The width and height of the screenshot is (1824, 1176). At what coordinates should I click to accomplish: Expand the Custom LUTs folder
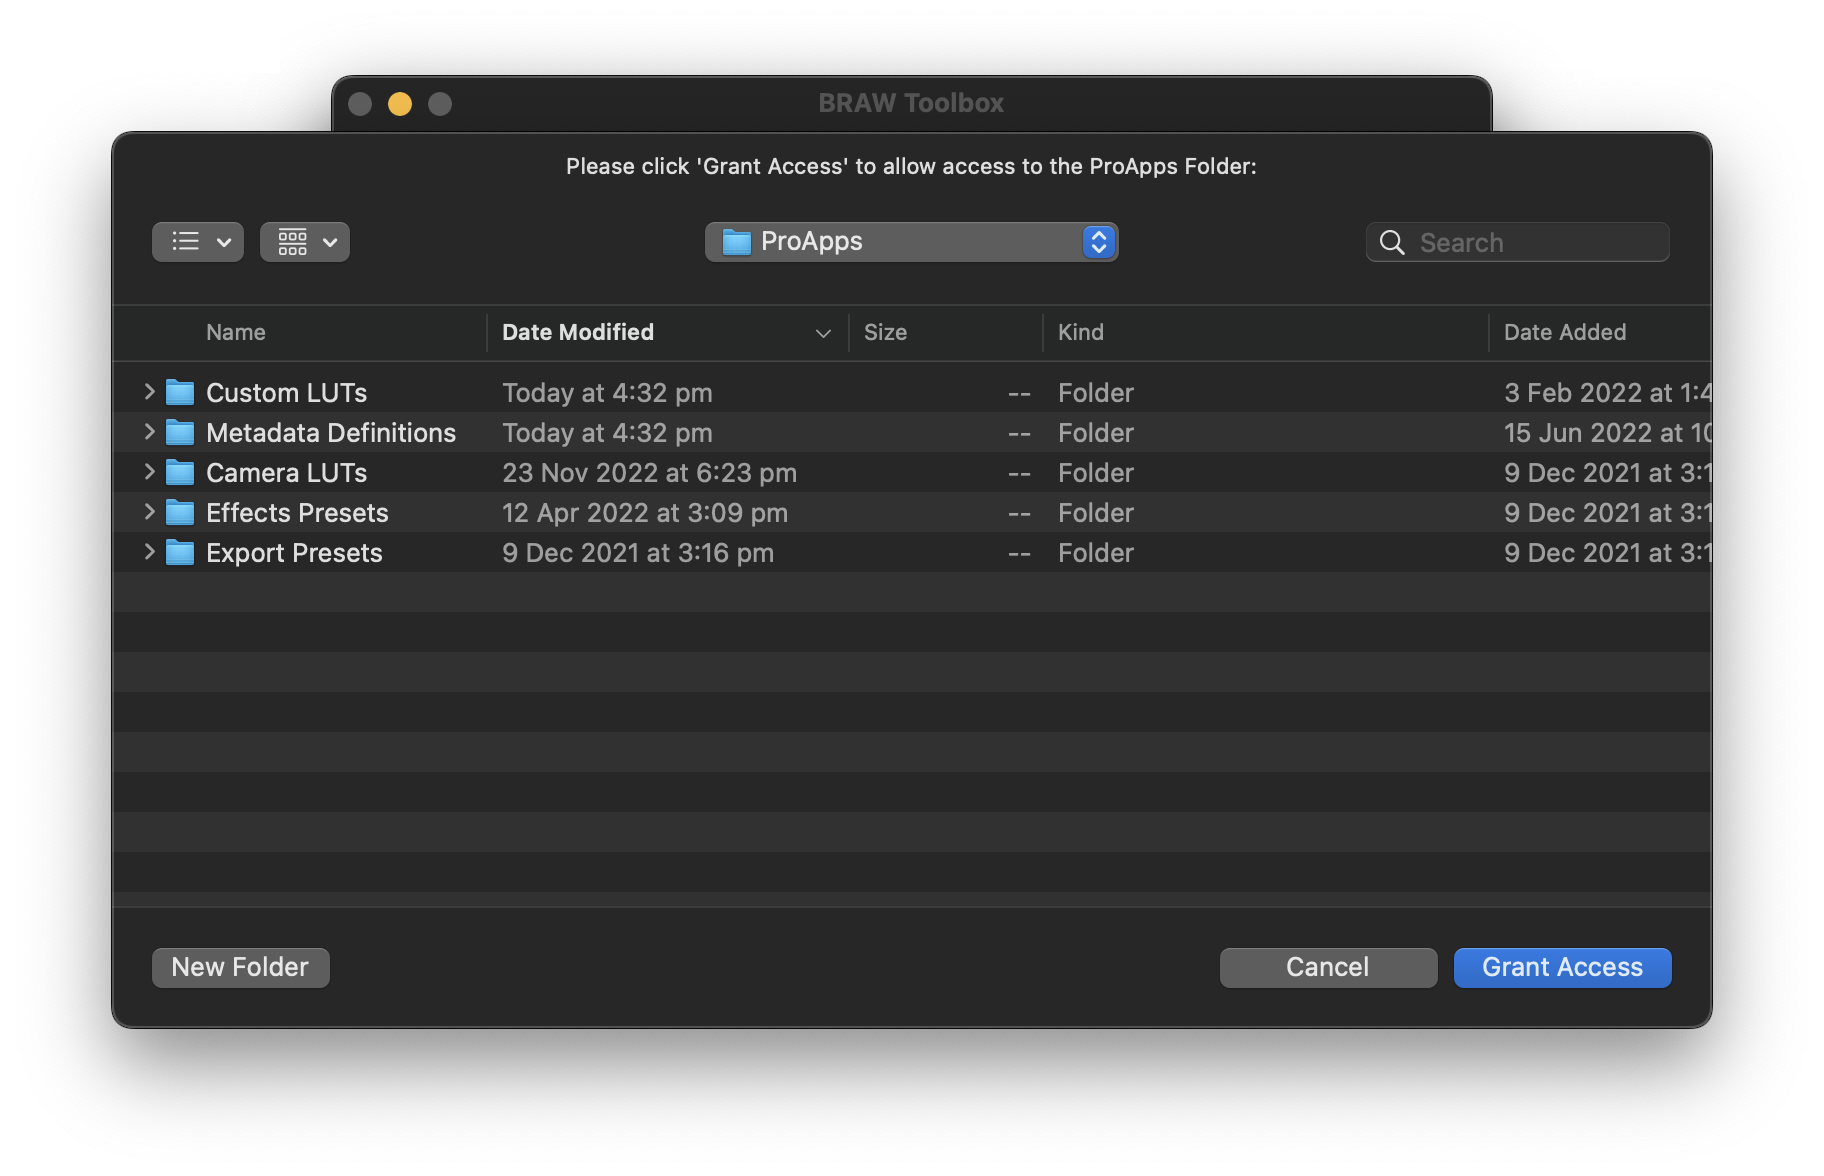pyautogui.click(x=149, y=392)
